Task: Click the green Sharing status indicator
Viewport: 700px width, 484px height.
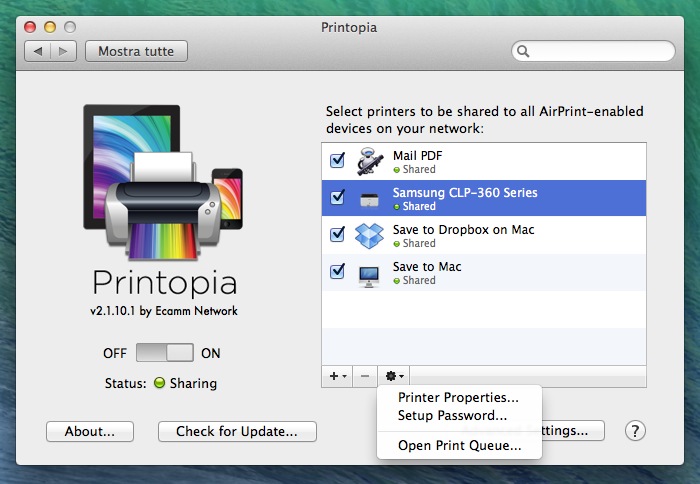Action: (159, 383)
